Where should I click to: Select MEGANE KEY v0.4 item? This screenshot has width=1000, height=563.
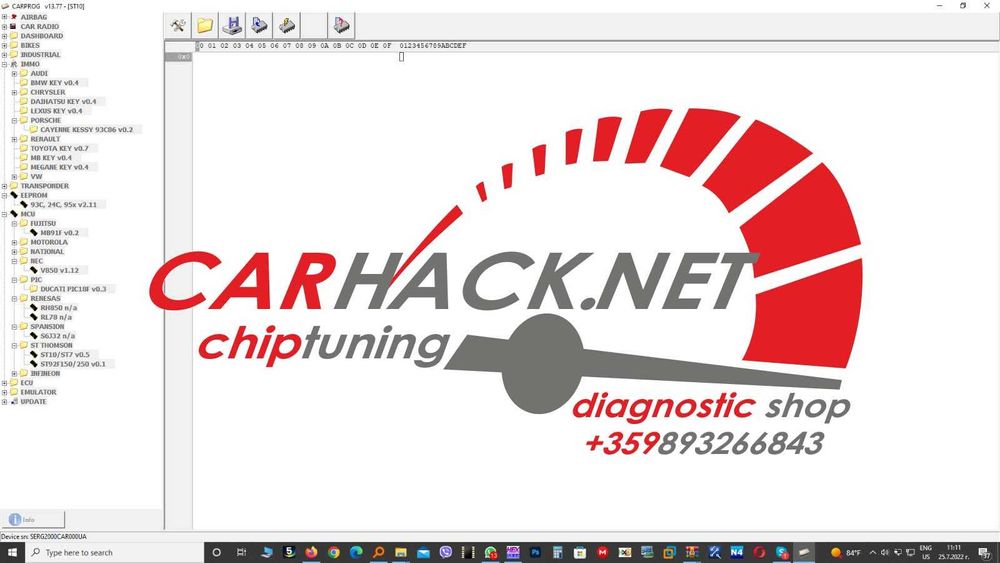pos(59,167)
